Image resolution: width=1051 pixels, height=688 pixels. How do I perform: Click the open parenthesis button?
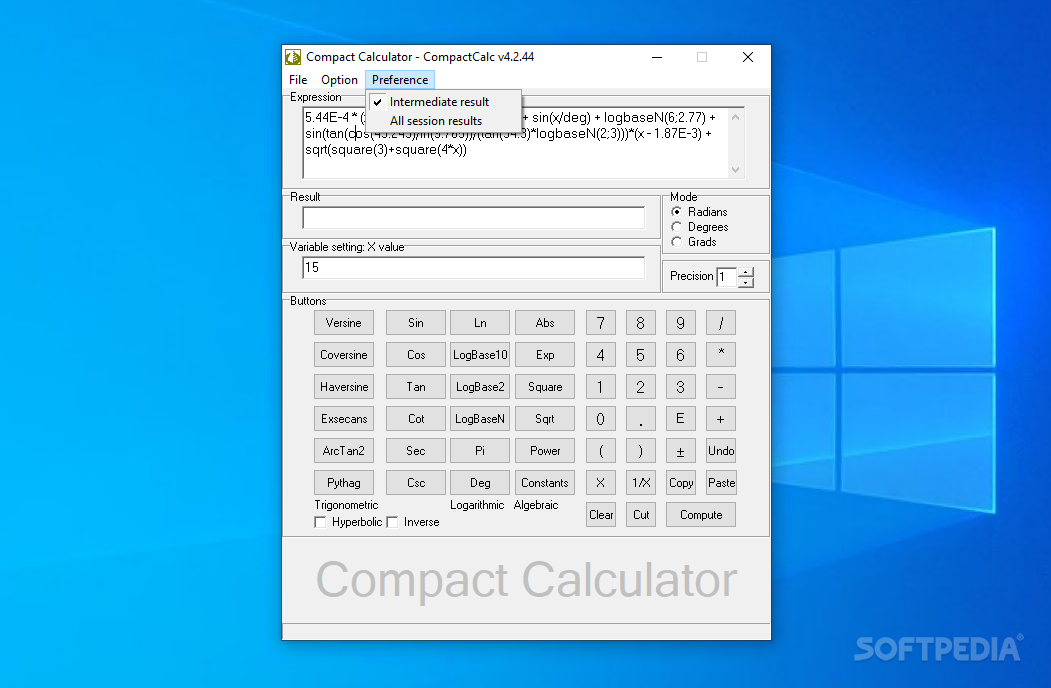pos(601,451)
